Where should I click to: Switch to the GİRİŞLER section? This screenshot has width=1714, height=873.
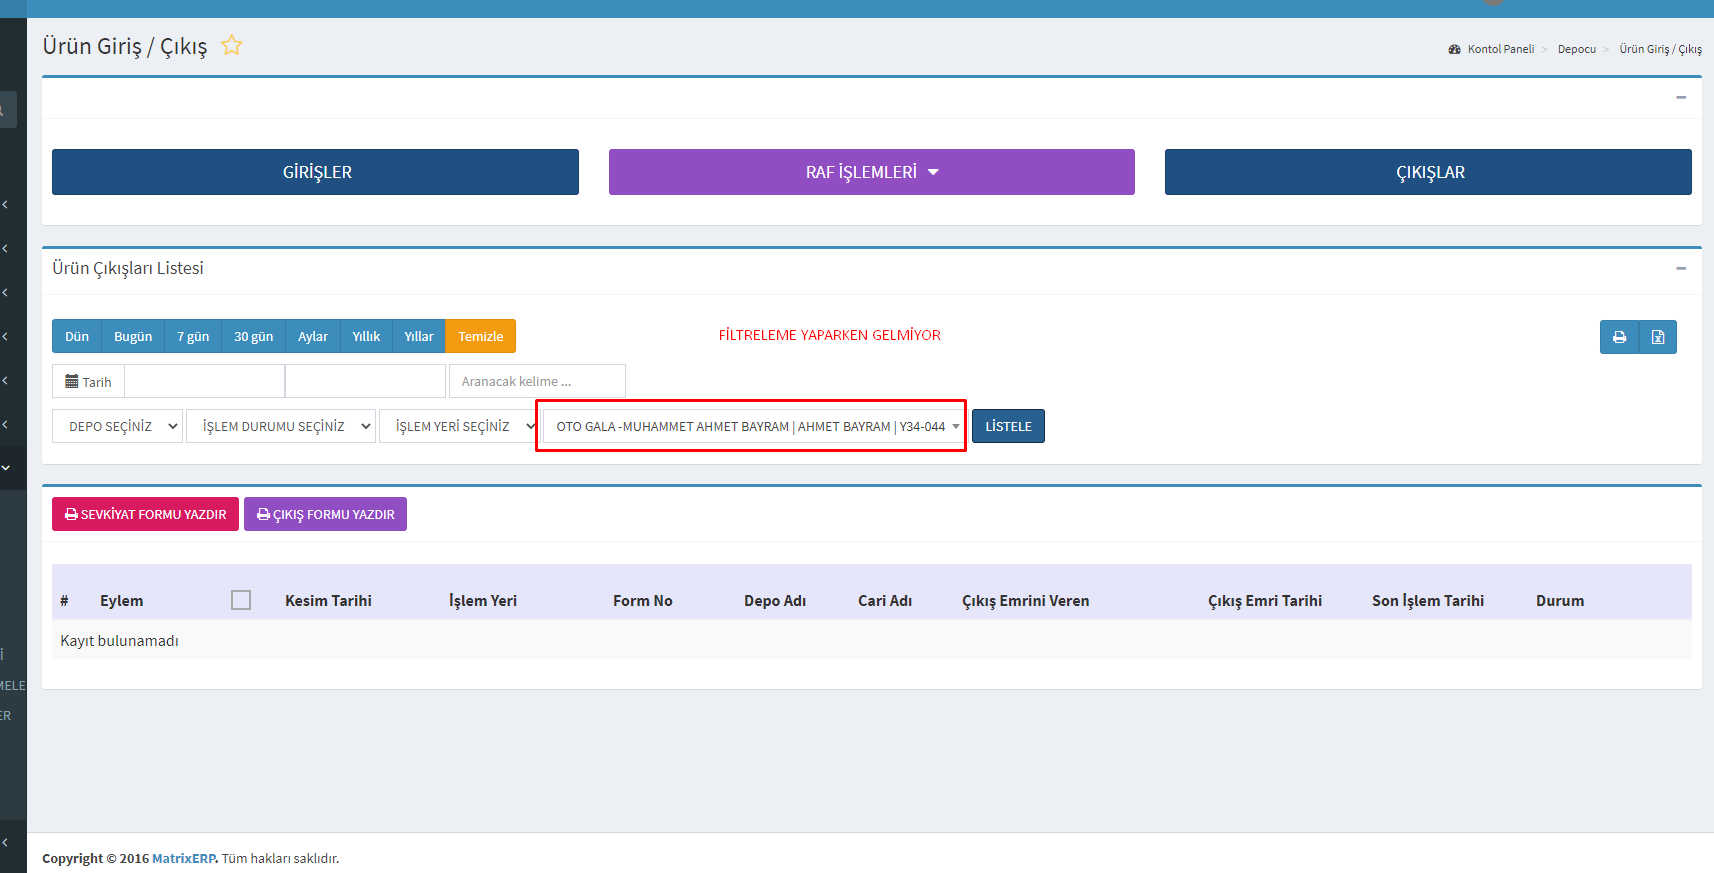point(315,172)
